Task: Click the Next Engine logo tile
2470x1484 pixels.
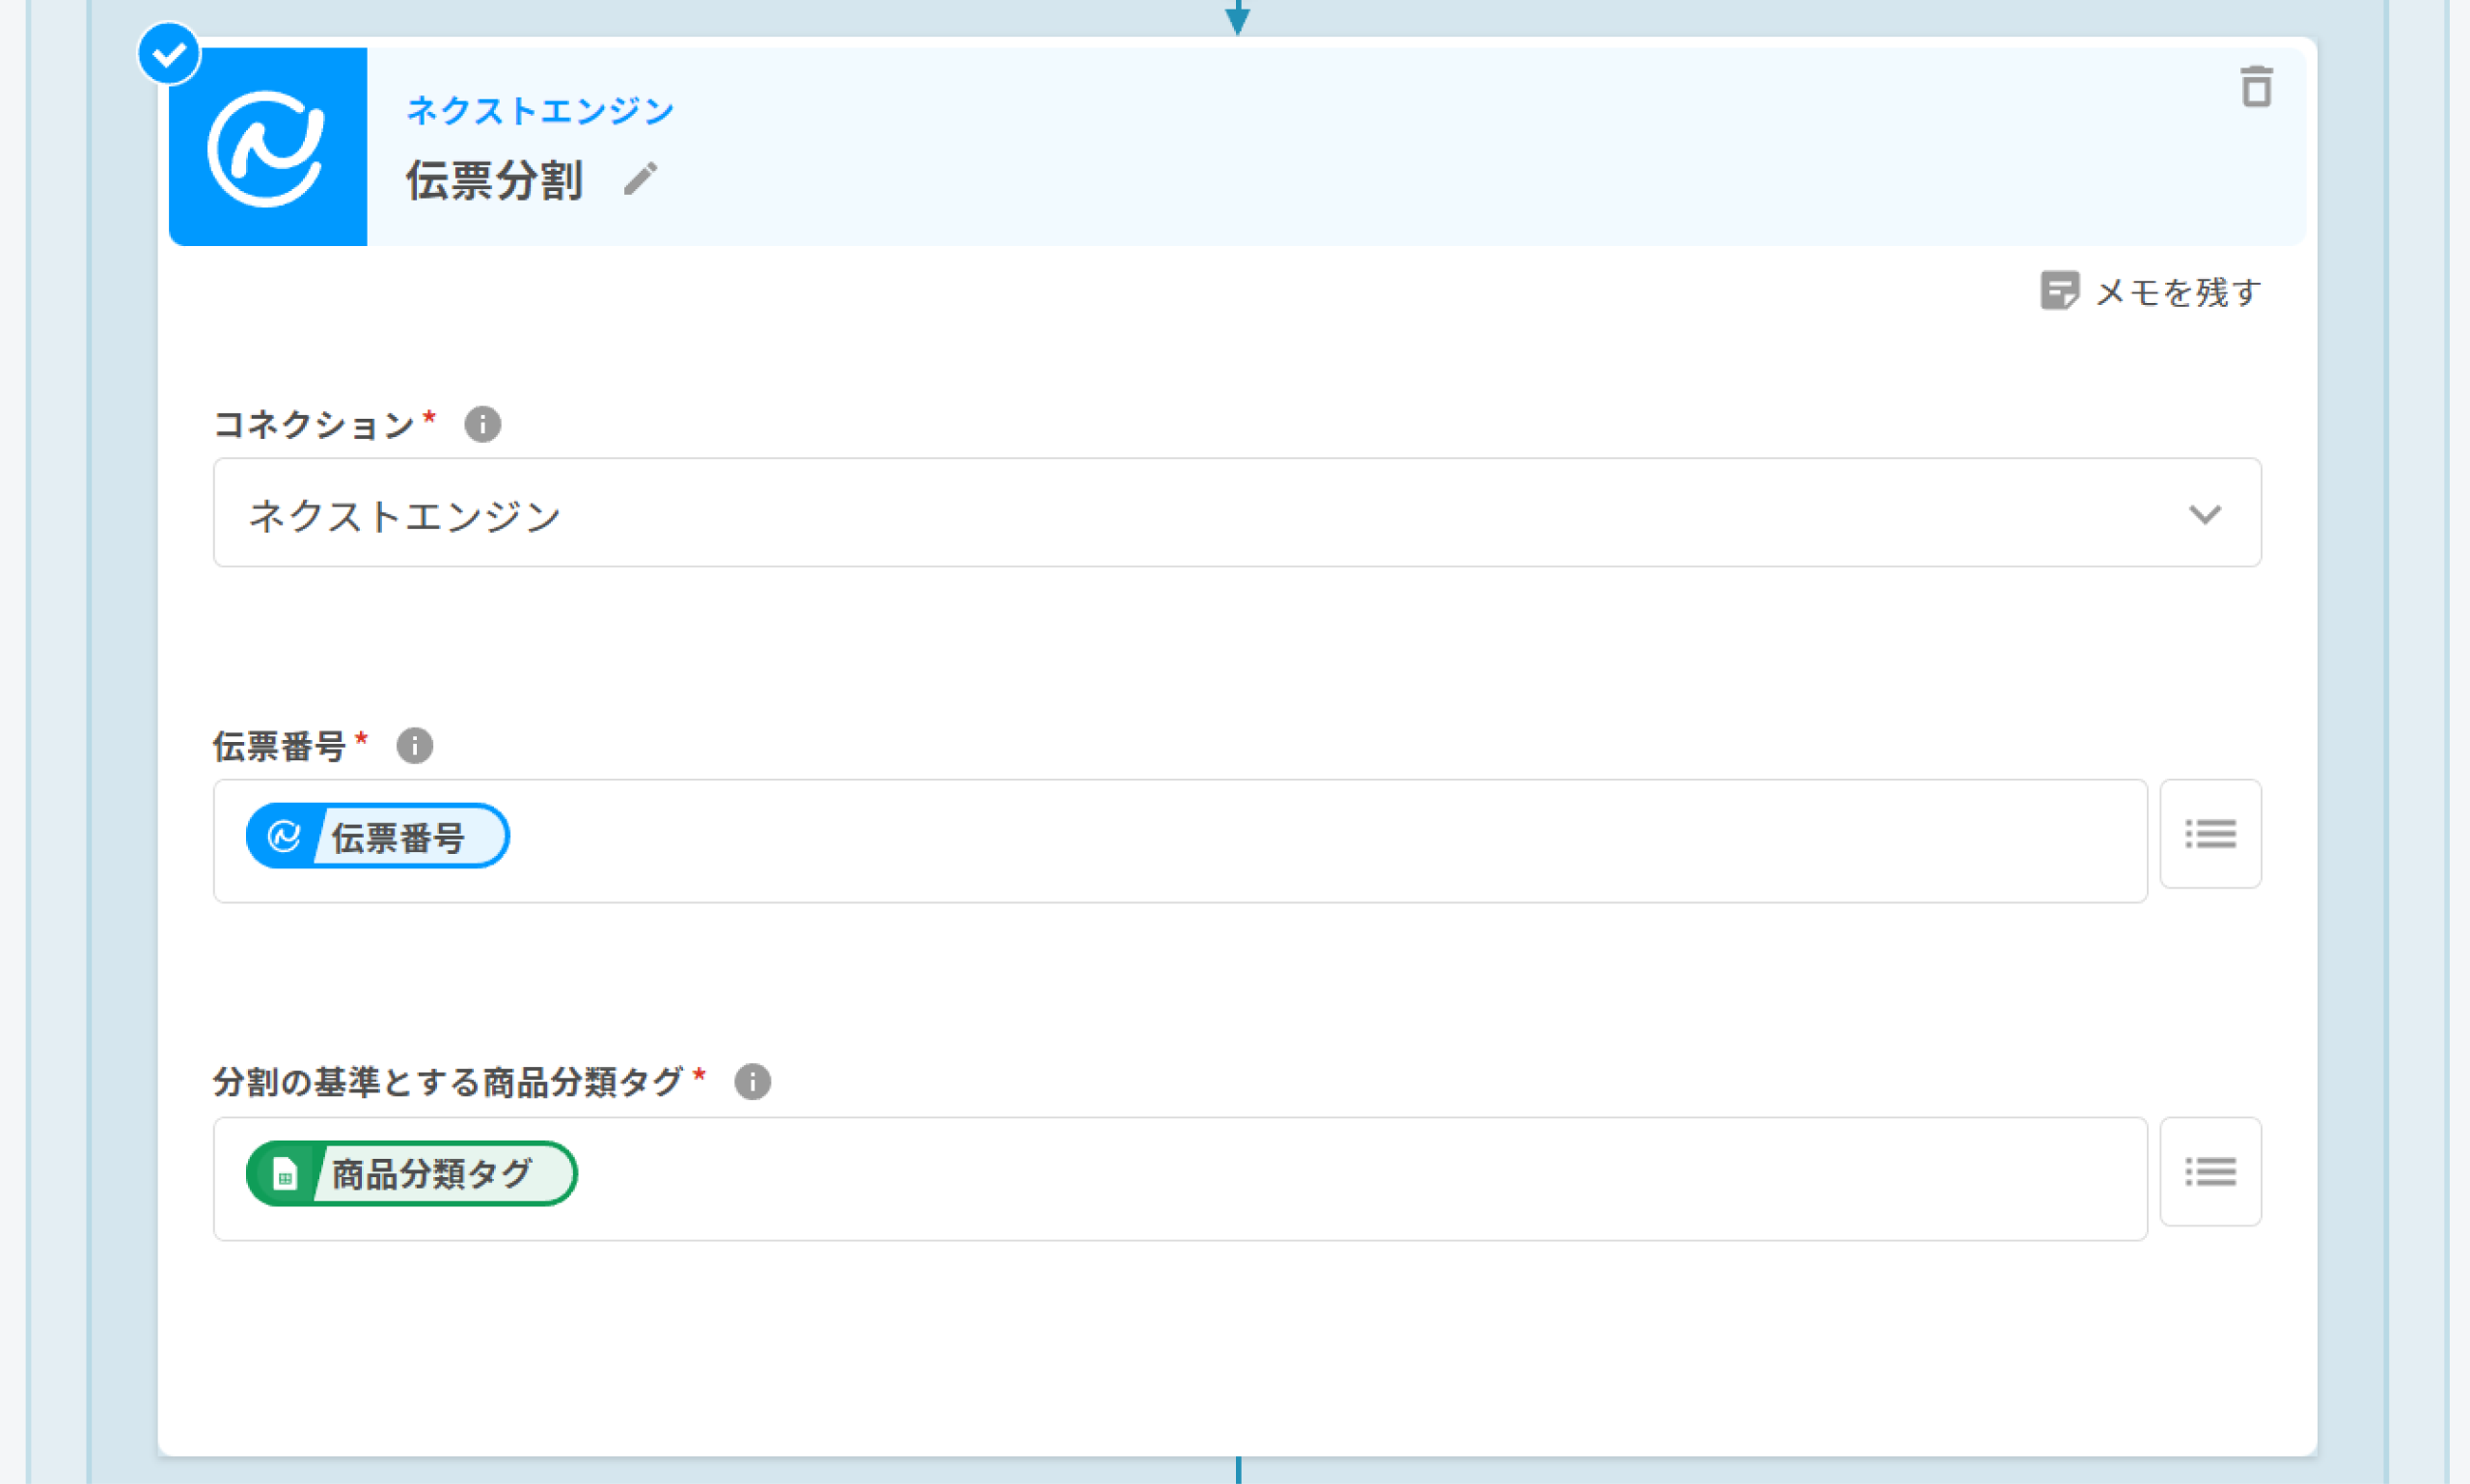Action: (267, 147)
